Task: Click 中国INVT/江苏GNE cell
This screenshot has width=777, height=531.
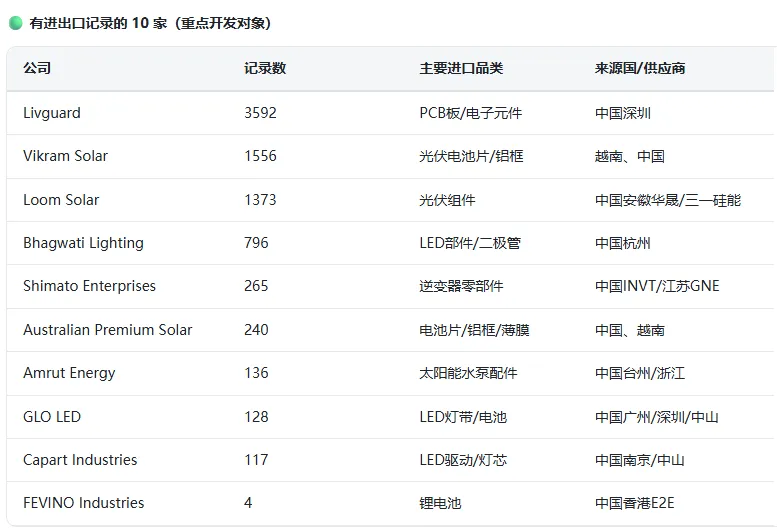Action: point(657,286)
